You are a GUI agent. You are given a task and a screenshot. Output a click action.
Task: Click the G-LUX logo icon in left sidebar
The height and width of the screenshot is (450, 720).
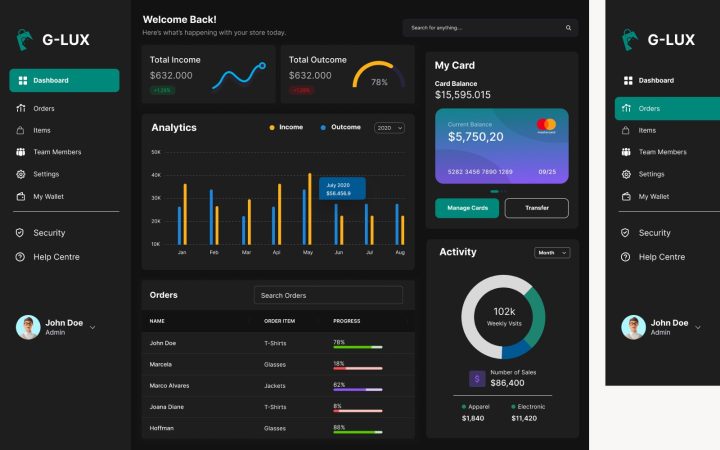24,40
